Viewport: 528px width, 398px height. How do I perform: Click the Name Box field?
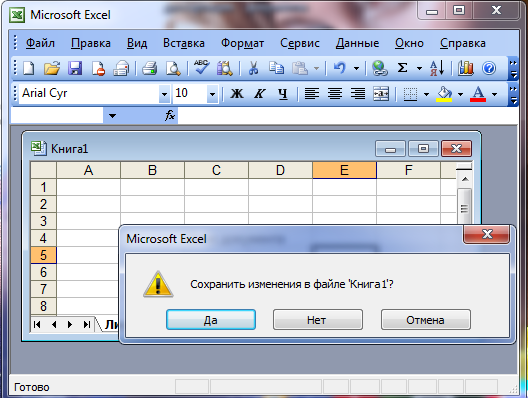click(x=57, y=116)
